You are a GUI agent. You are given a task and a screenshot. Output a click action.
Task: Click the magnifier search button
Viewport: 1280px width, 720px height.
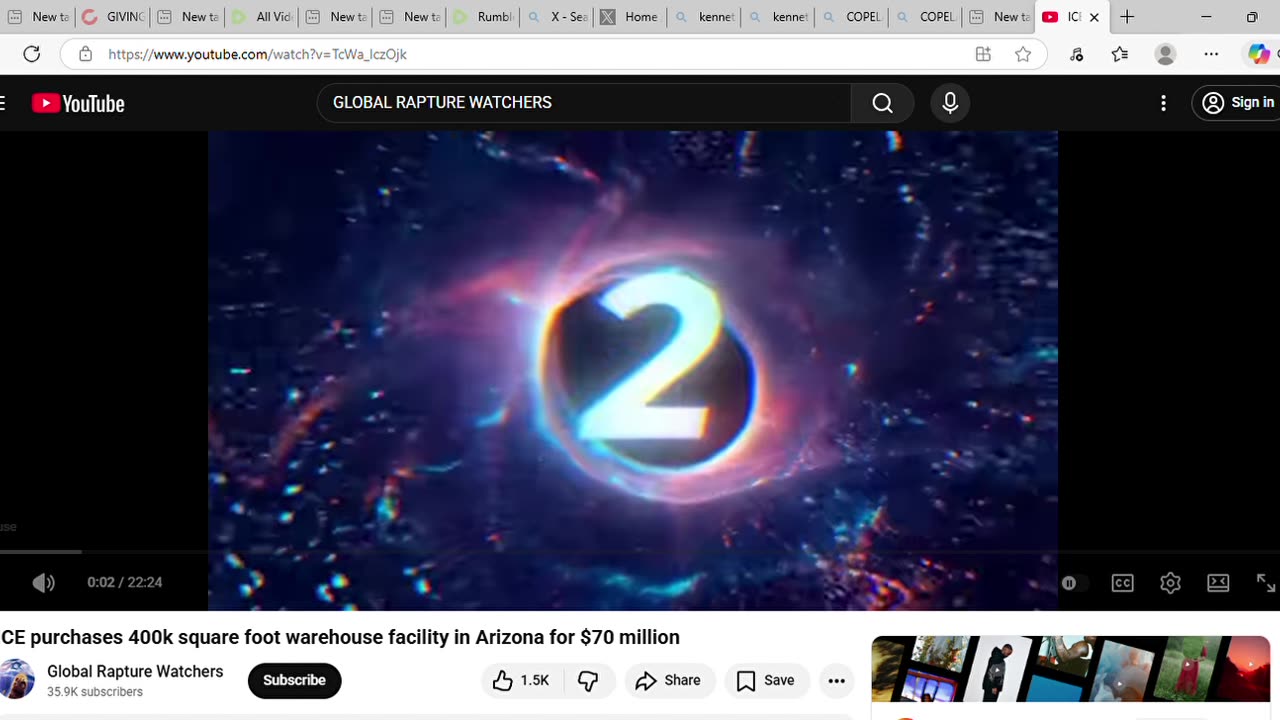(882, 103)
